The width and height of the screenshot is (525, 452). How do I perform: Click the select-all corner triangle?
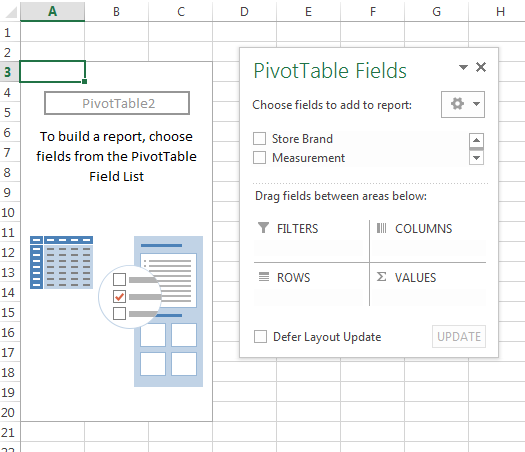tap(11, 12)
